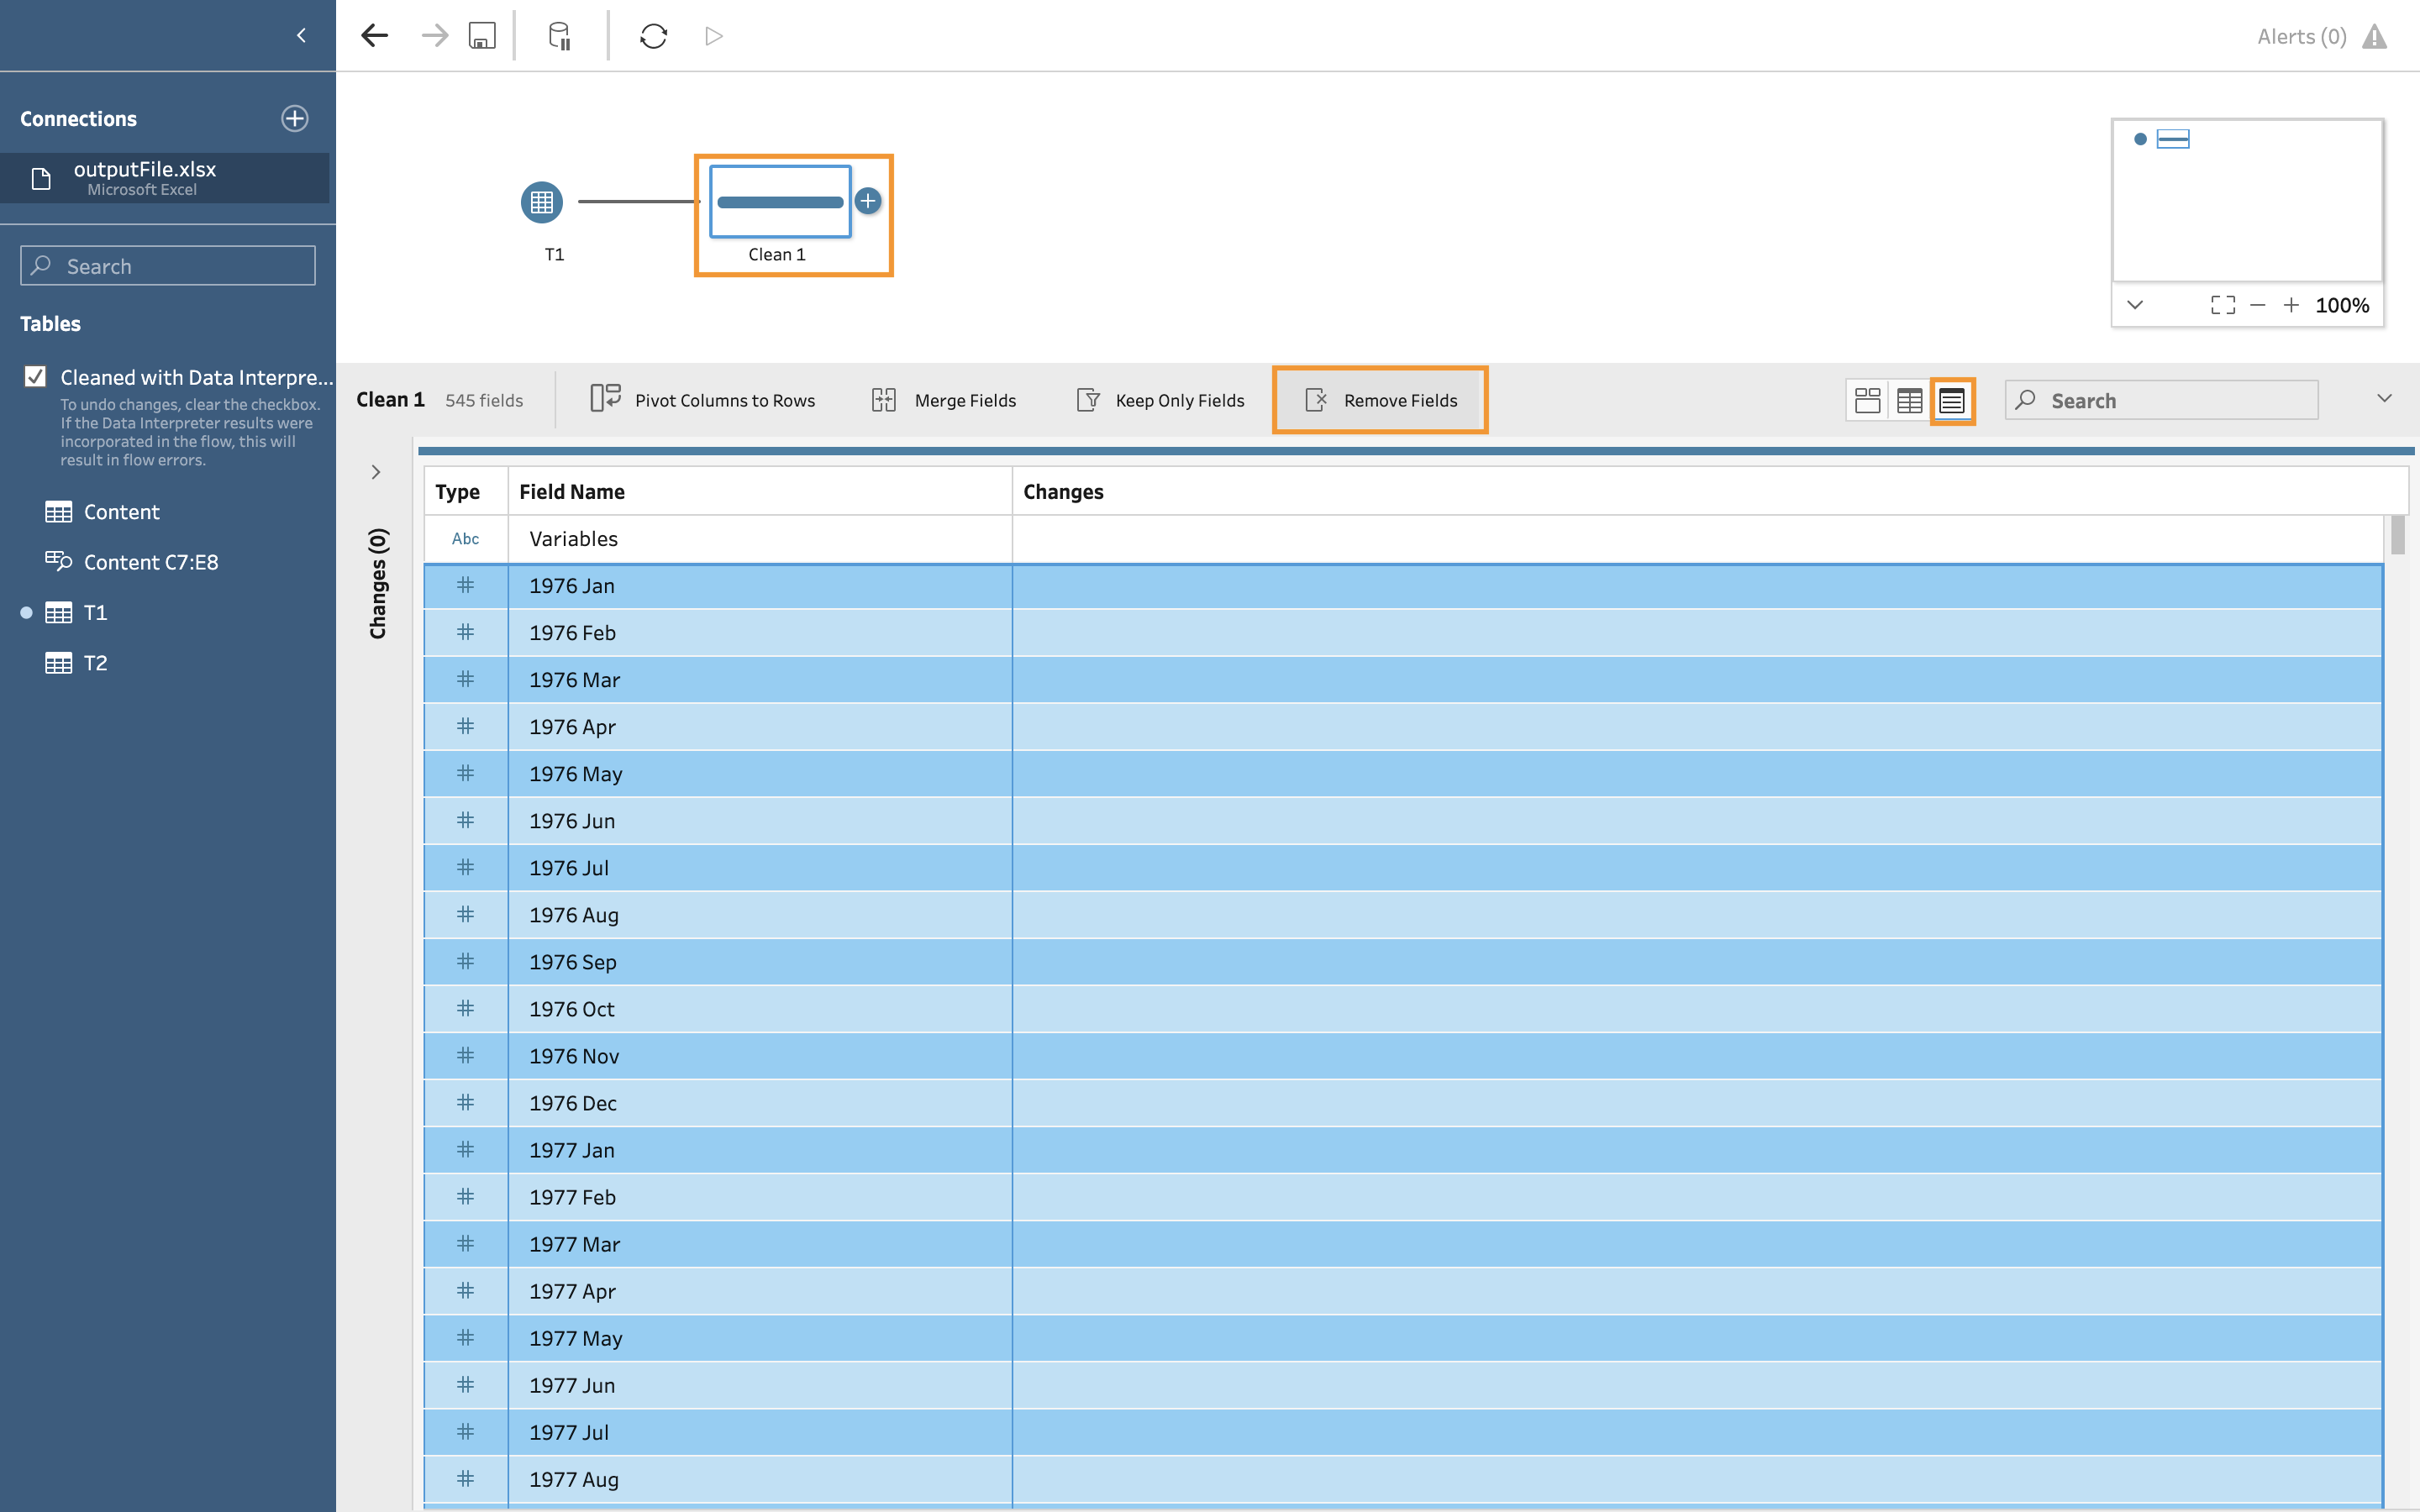This screenshot has width=2420, height=1512.
Task: Expand the Changes pane chevron
Action: [x=376, y=472]
